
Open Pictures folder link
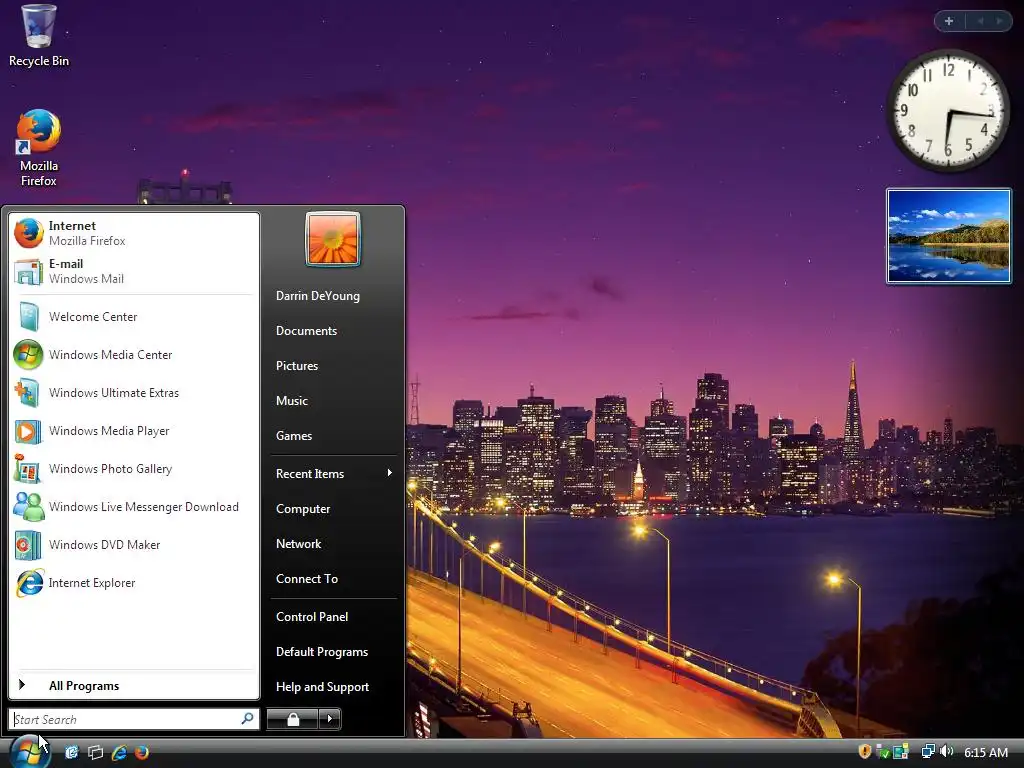pos(334,366)
